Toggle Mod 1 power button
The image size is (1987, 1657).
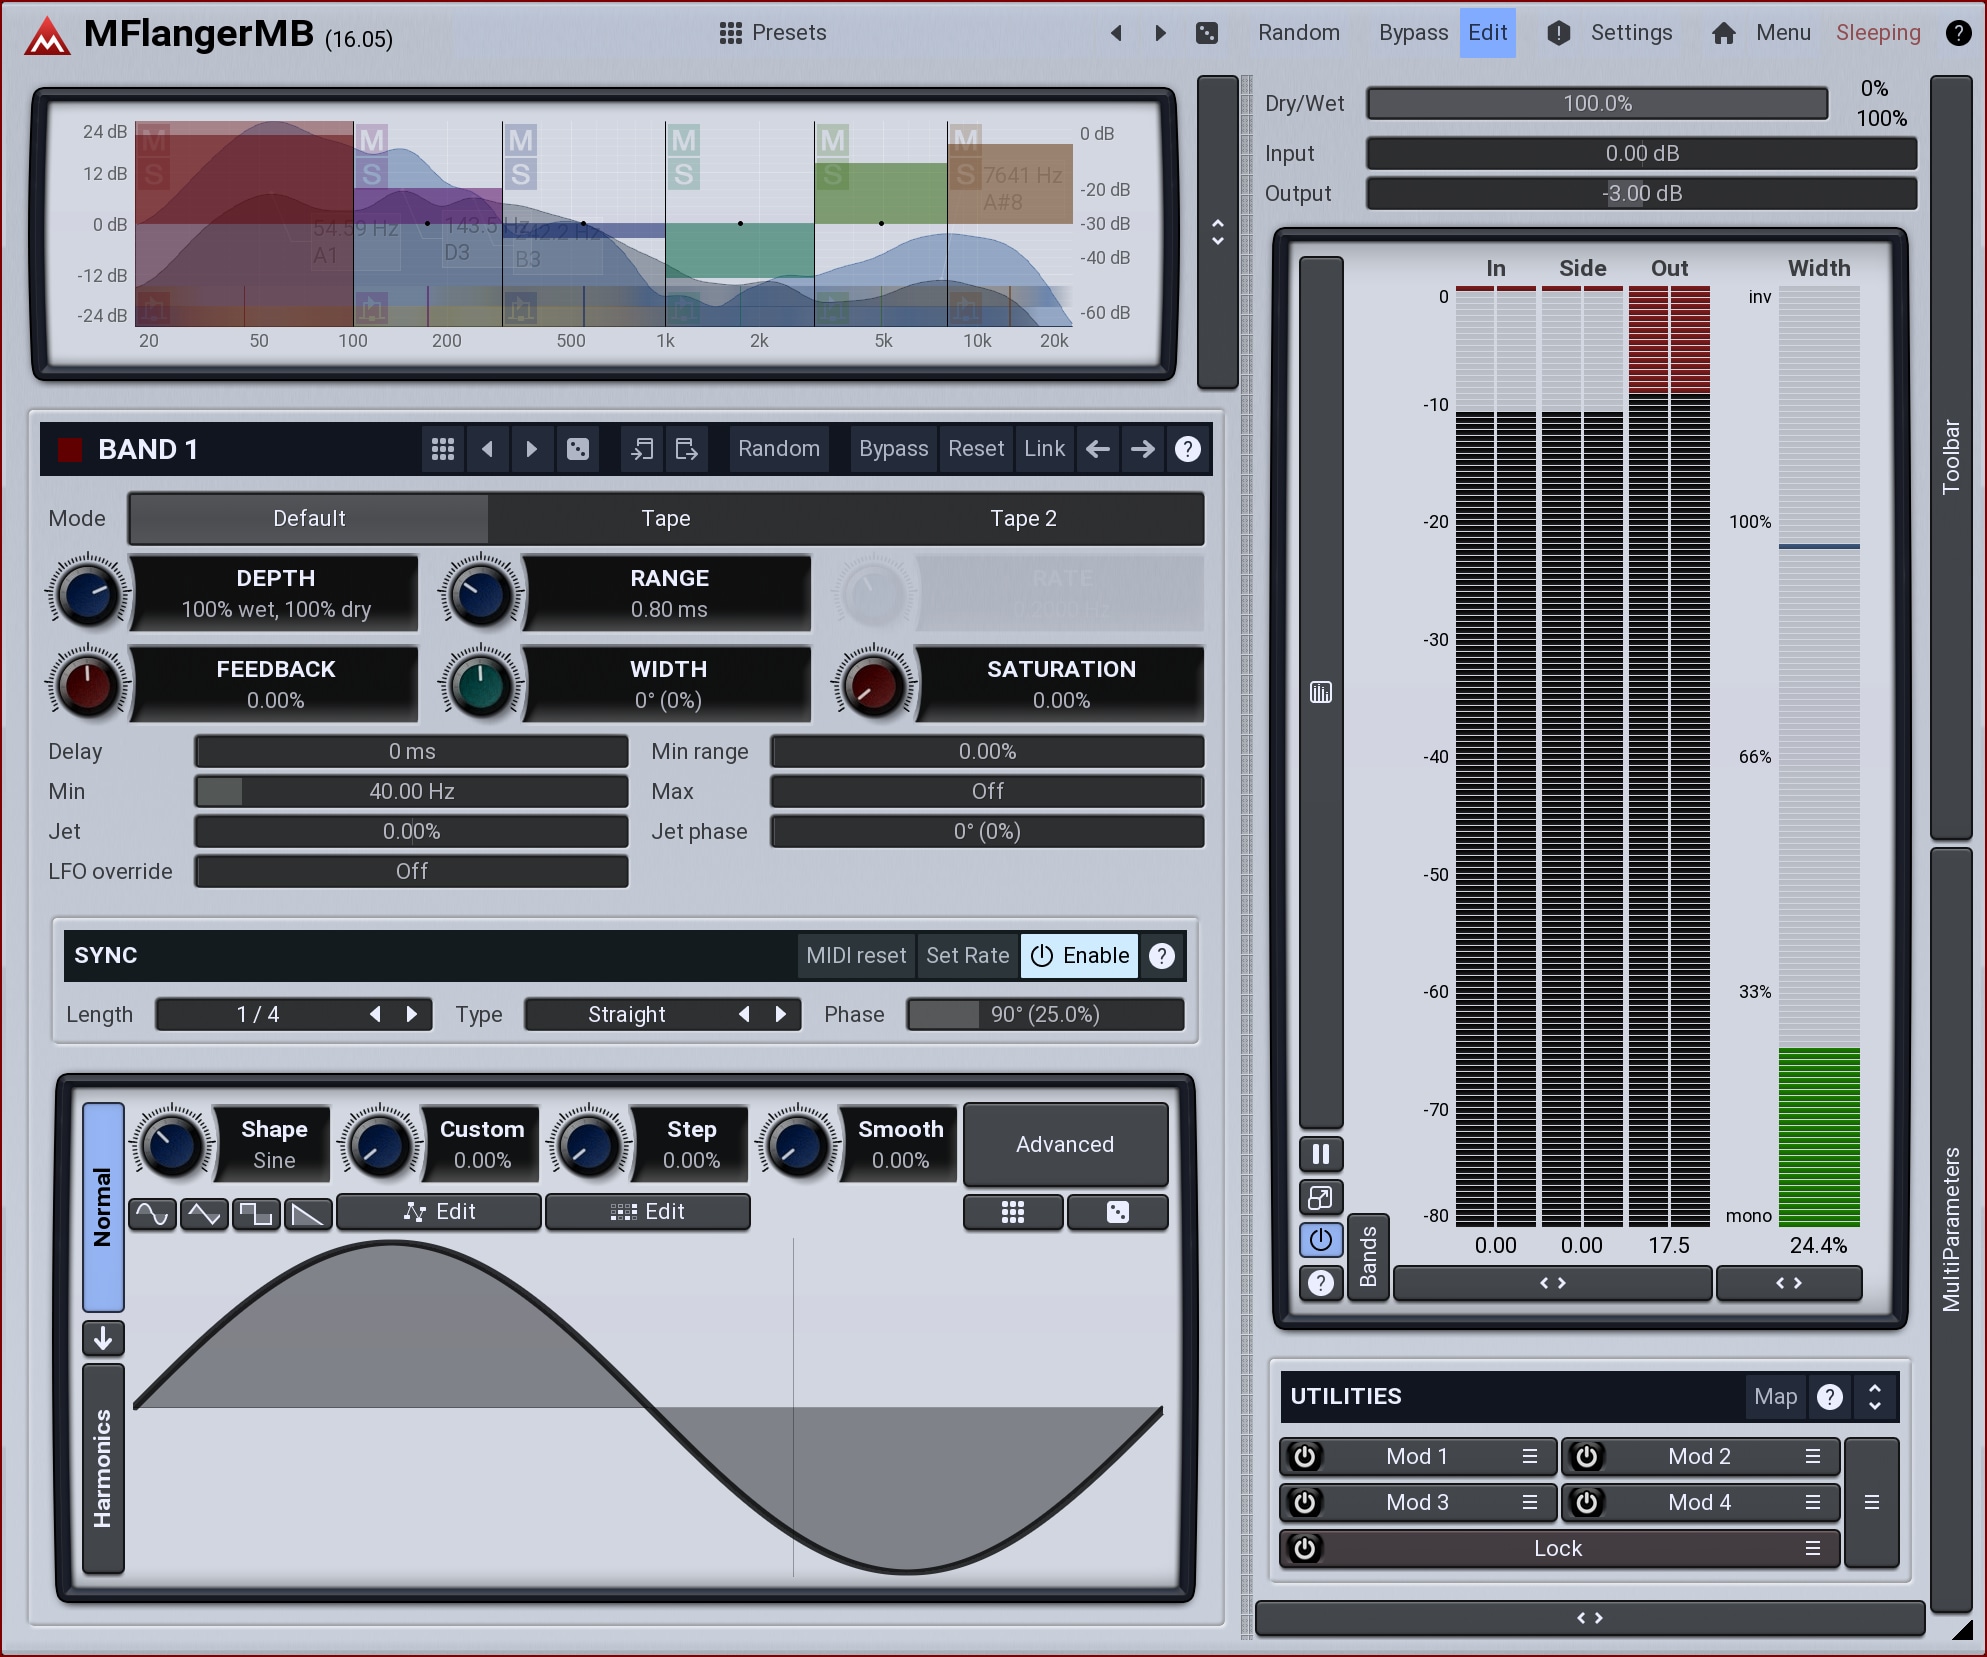click(1305, 1457)
